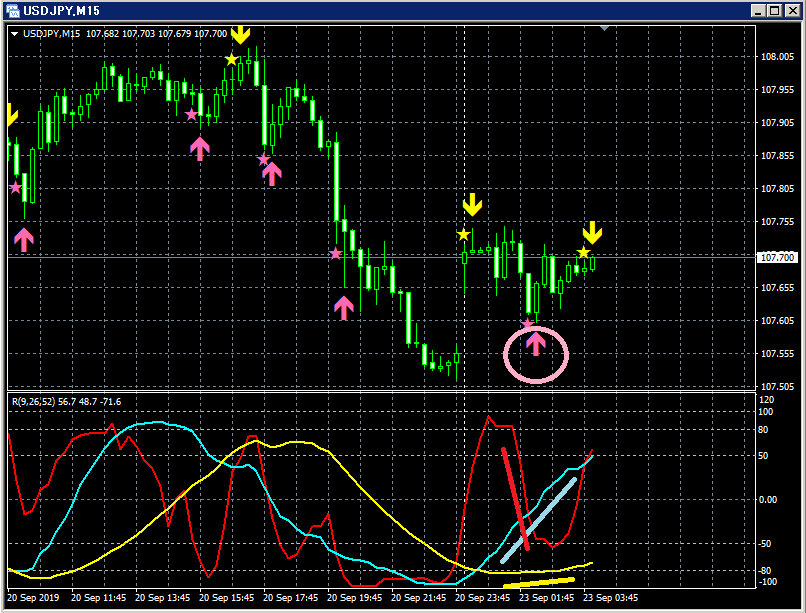Viewport: 806px width, 613px height.
Task: Click the 0.00 level on indicator scale
Action: pyautogui.click(x=768, y=499)
